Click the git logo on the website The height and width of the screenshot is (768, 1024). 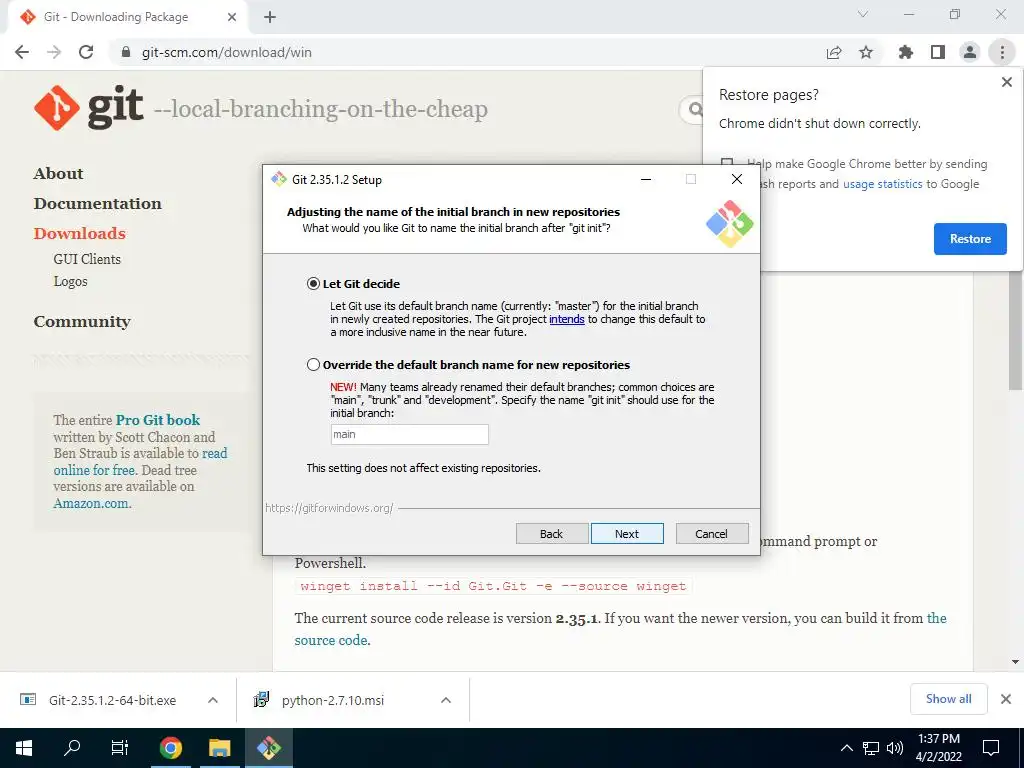(88, 108)
